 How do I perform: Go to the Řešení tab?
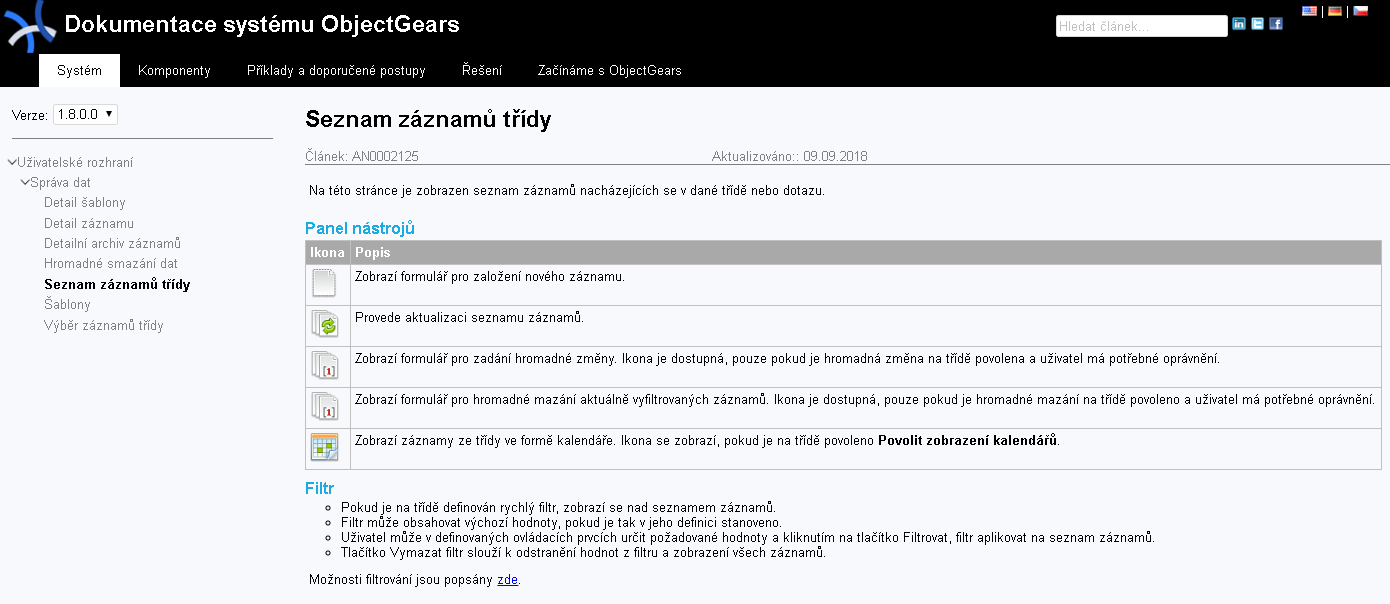click(x=482, y=71)
